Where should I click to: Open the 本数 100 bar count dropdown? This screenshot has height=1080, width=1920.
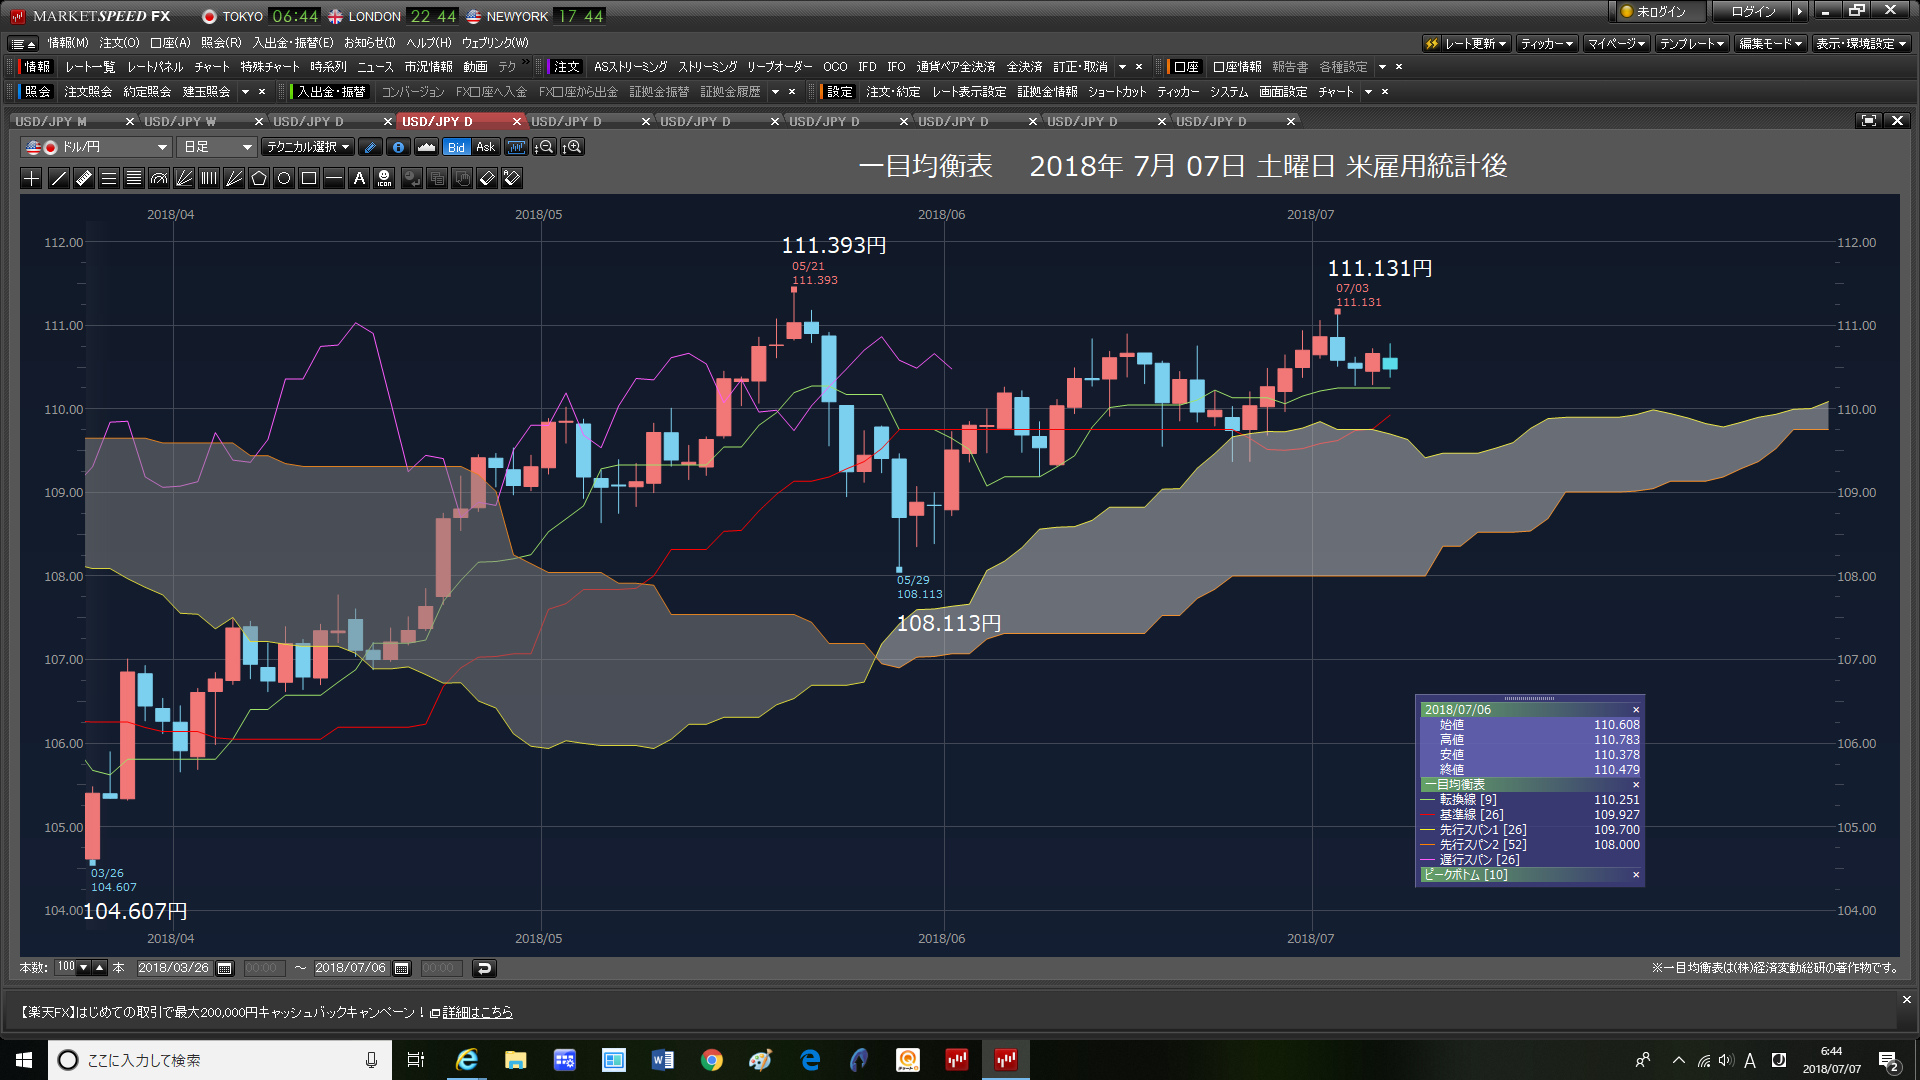[84, 968]
